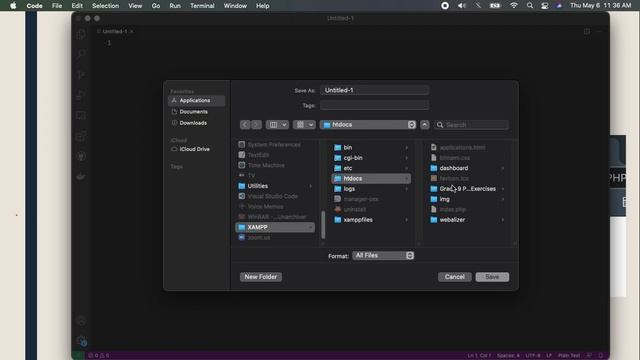Image resolution: width=640 pixels, height=360 pixels.
Task: Expand the chevron next to the dashboard folder
Action: pos(502,168)
